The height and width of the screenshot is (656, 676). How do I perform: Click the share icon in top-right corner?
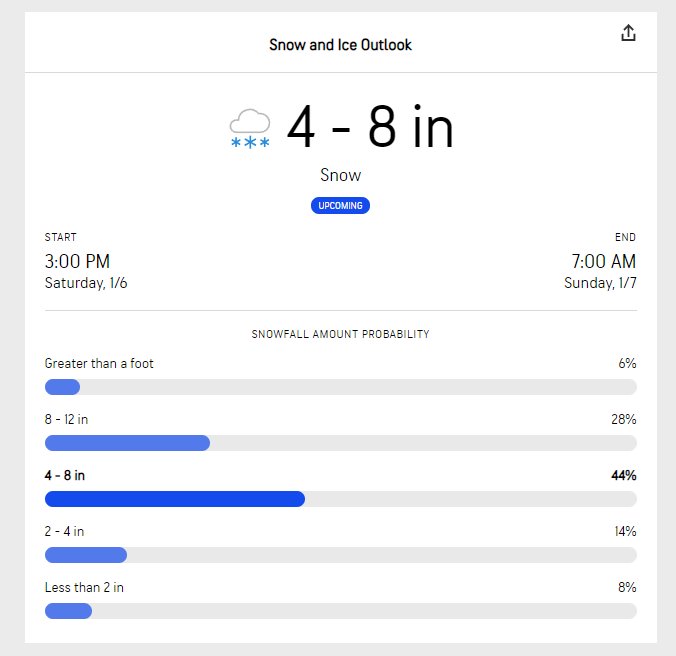point(628,33)
